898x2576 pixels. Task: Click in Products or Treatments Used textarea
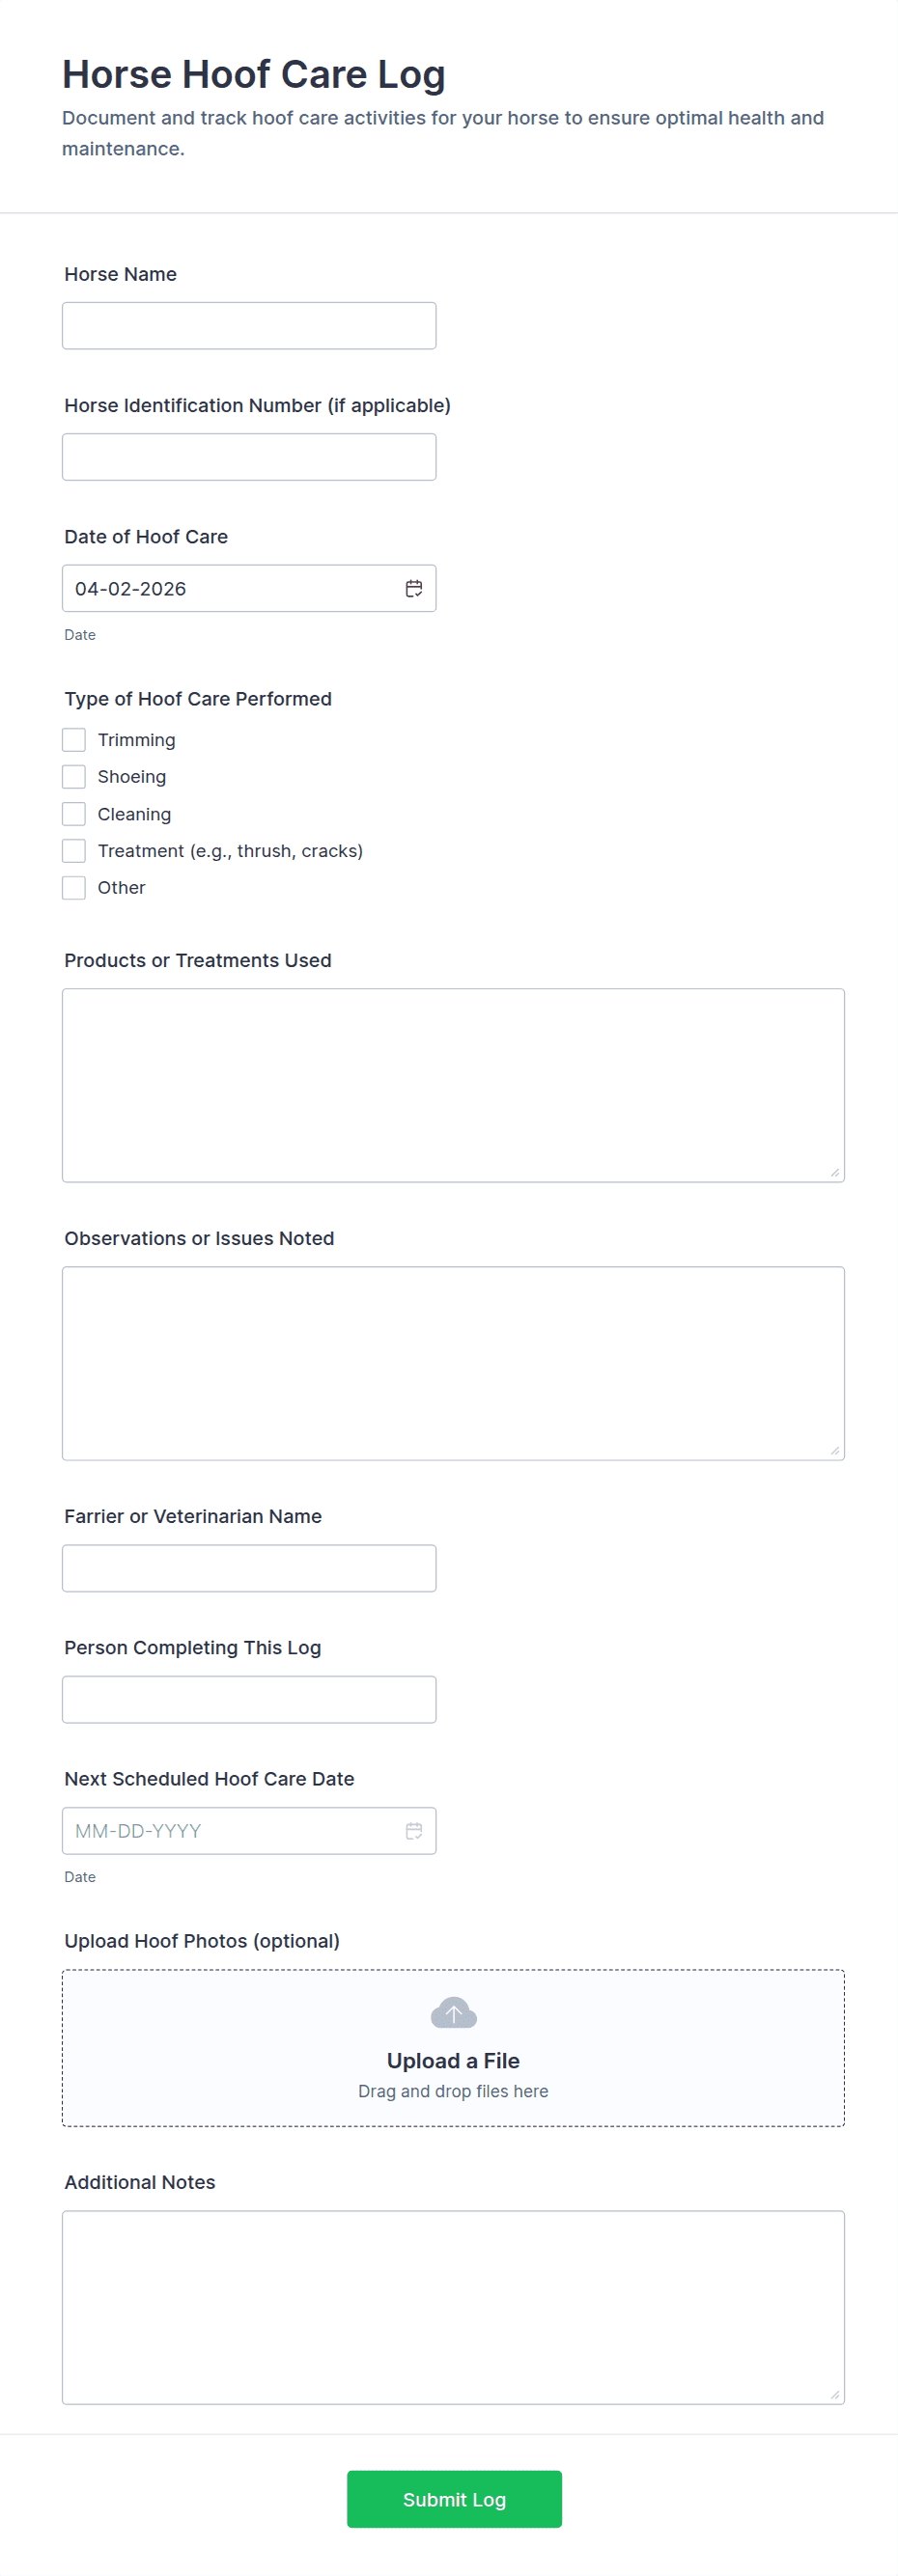point(453,1085)
